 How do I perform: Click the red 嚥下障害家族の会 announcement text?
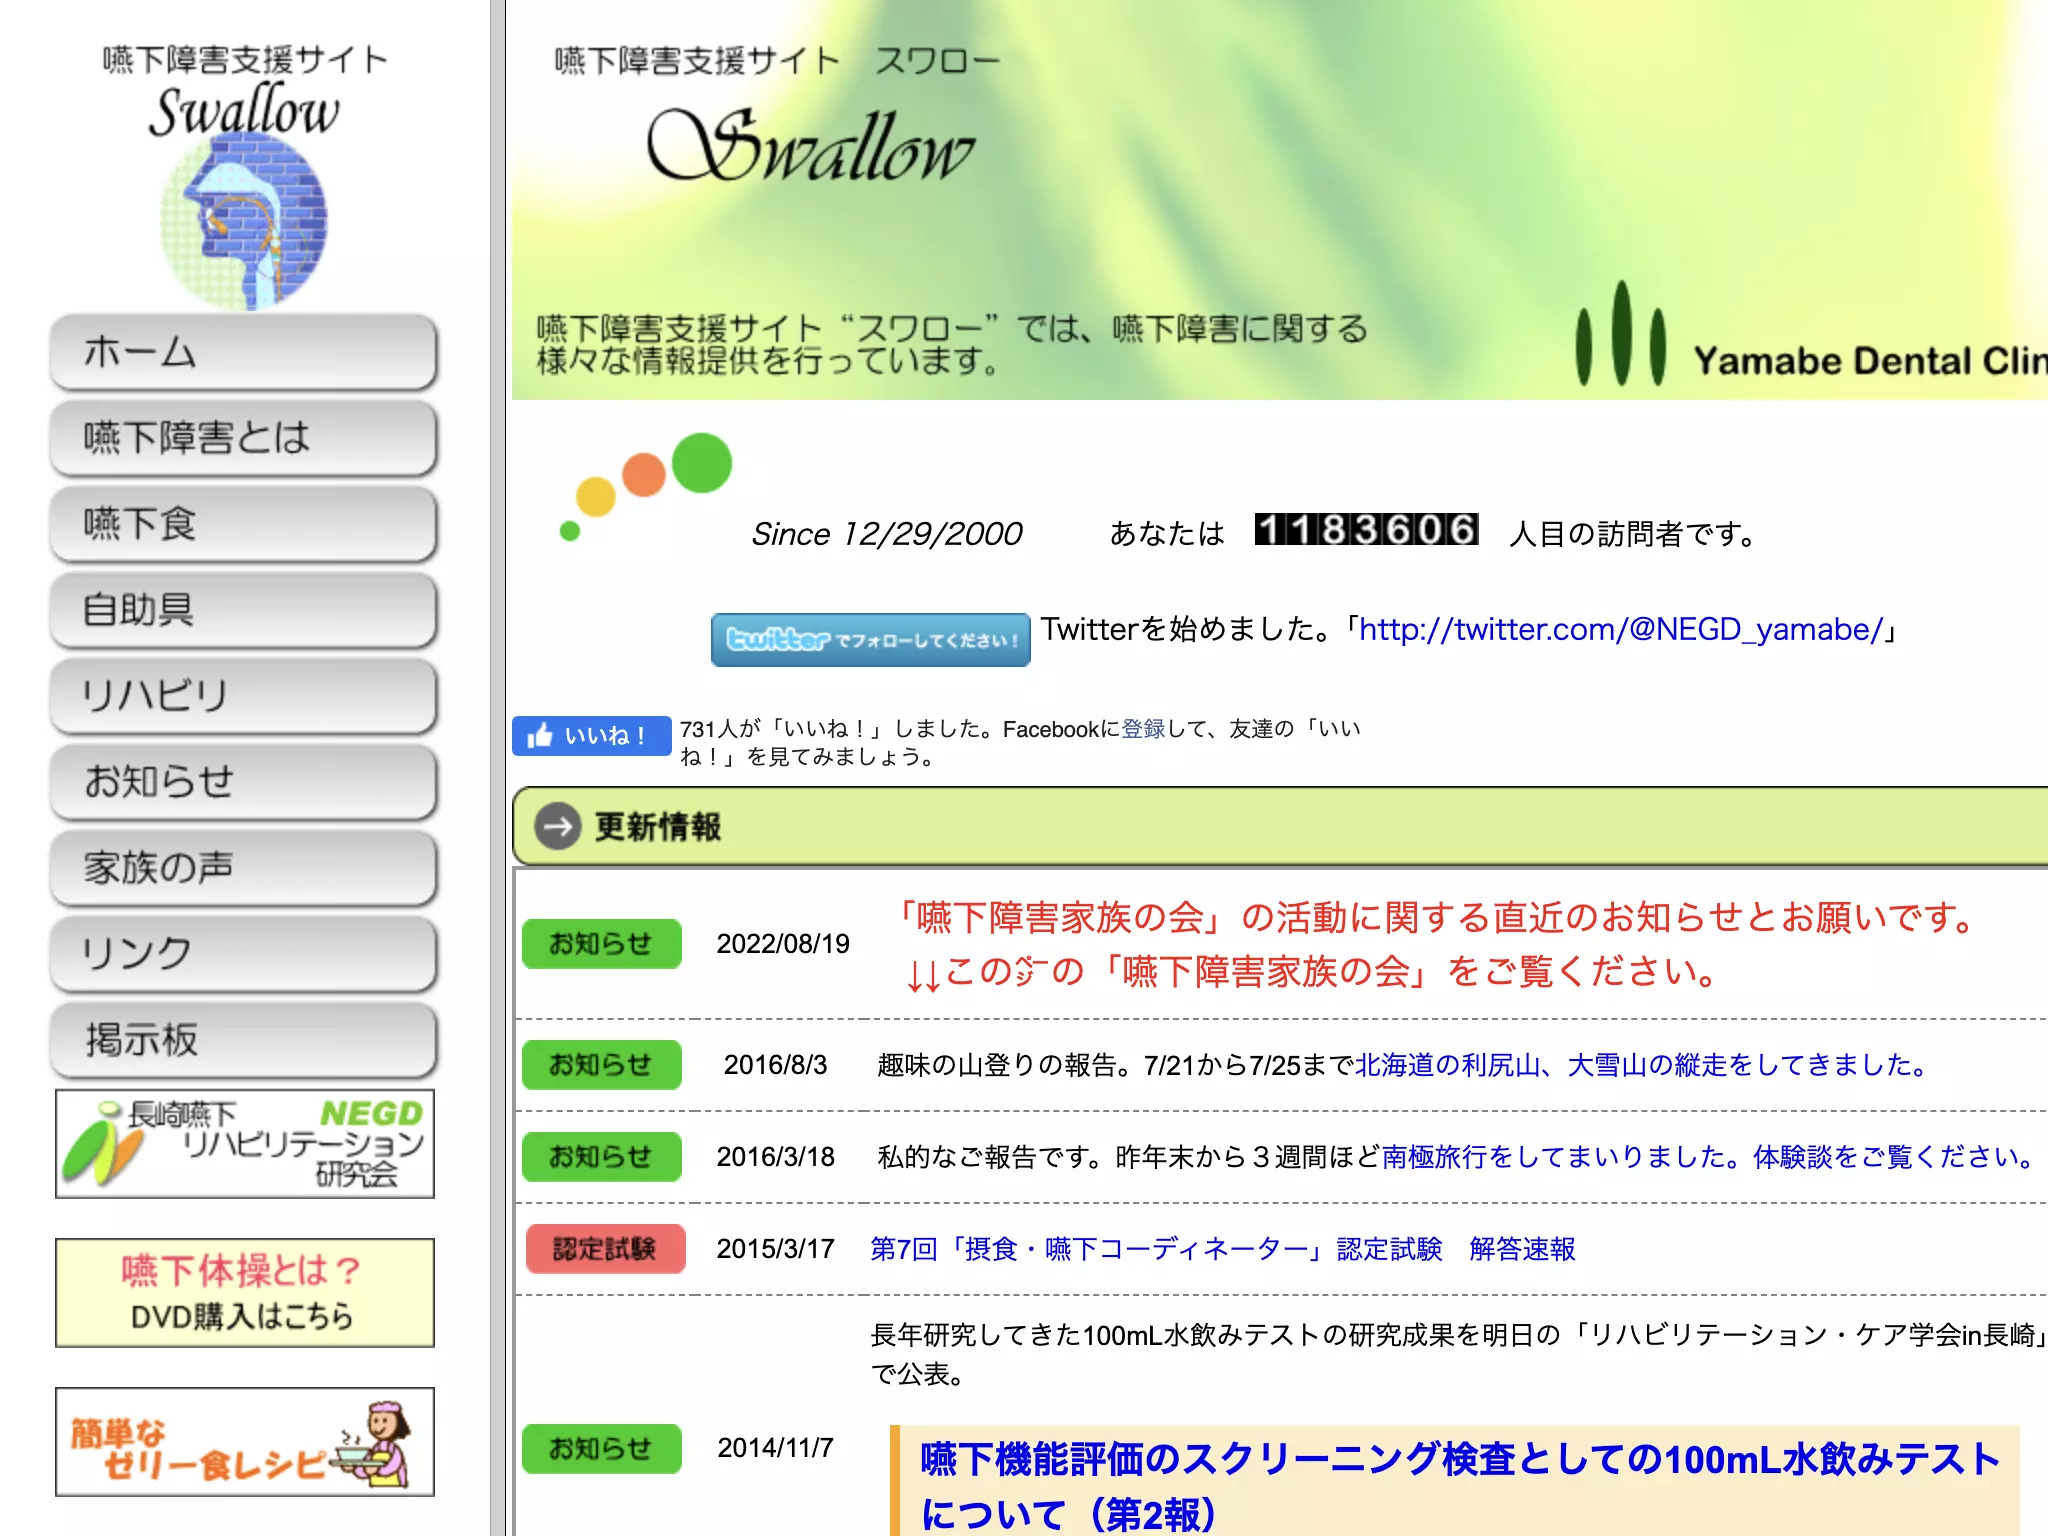tap(1437, 944)
